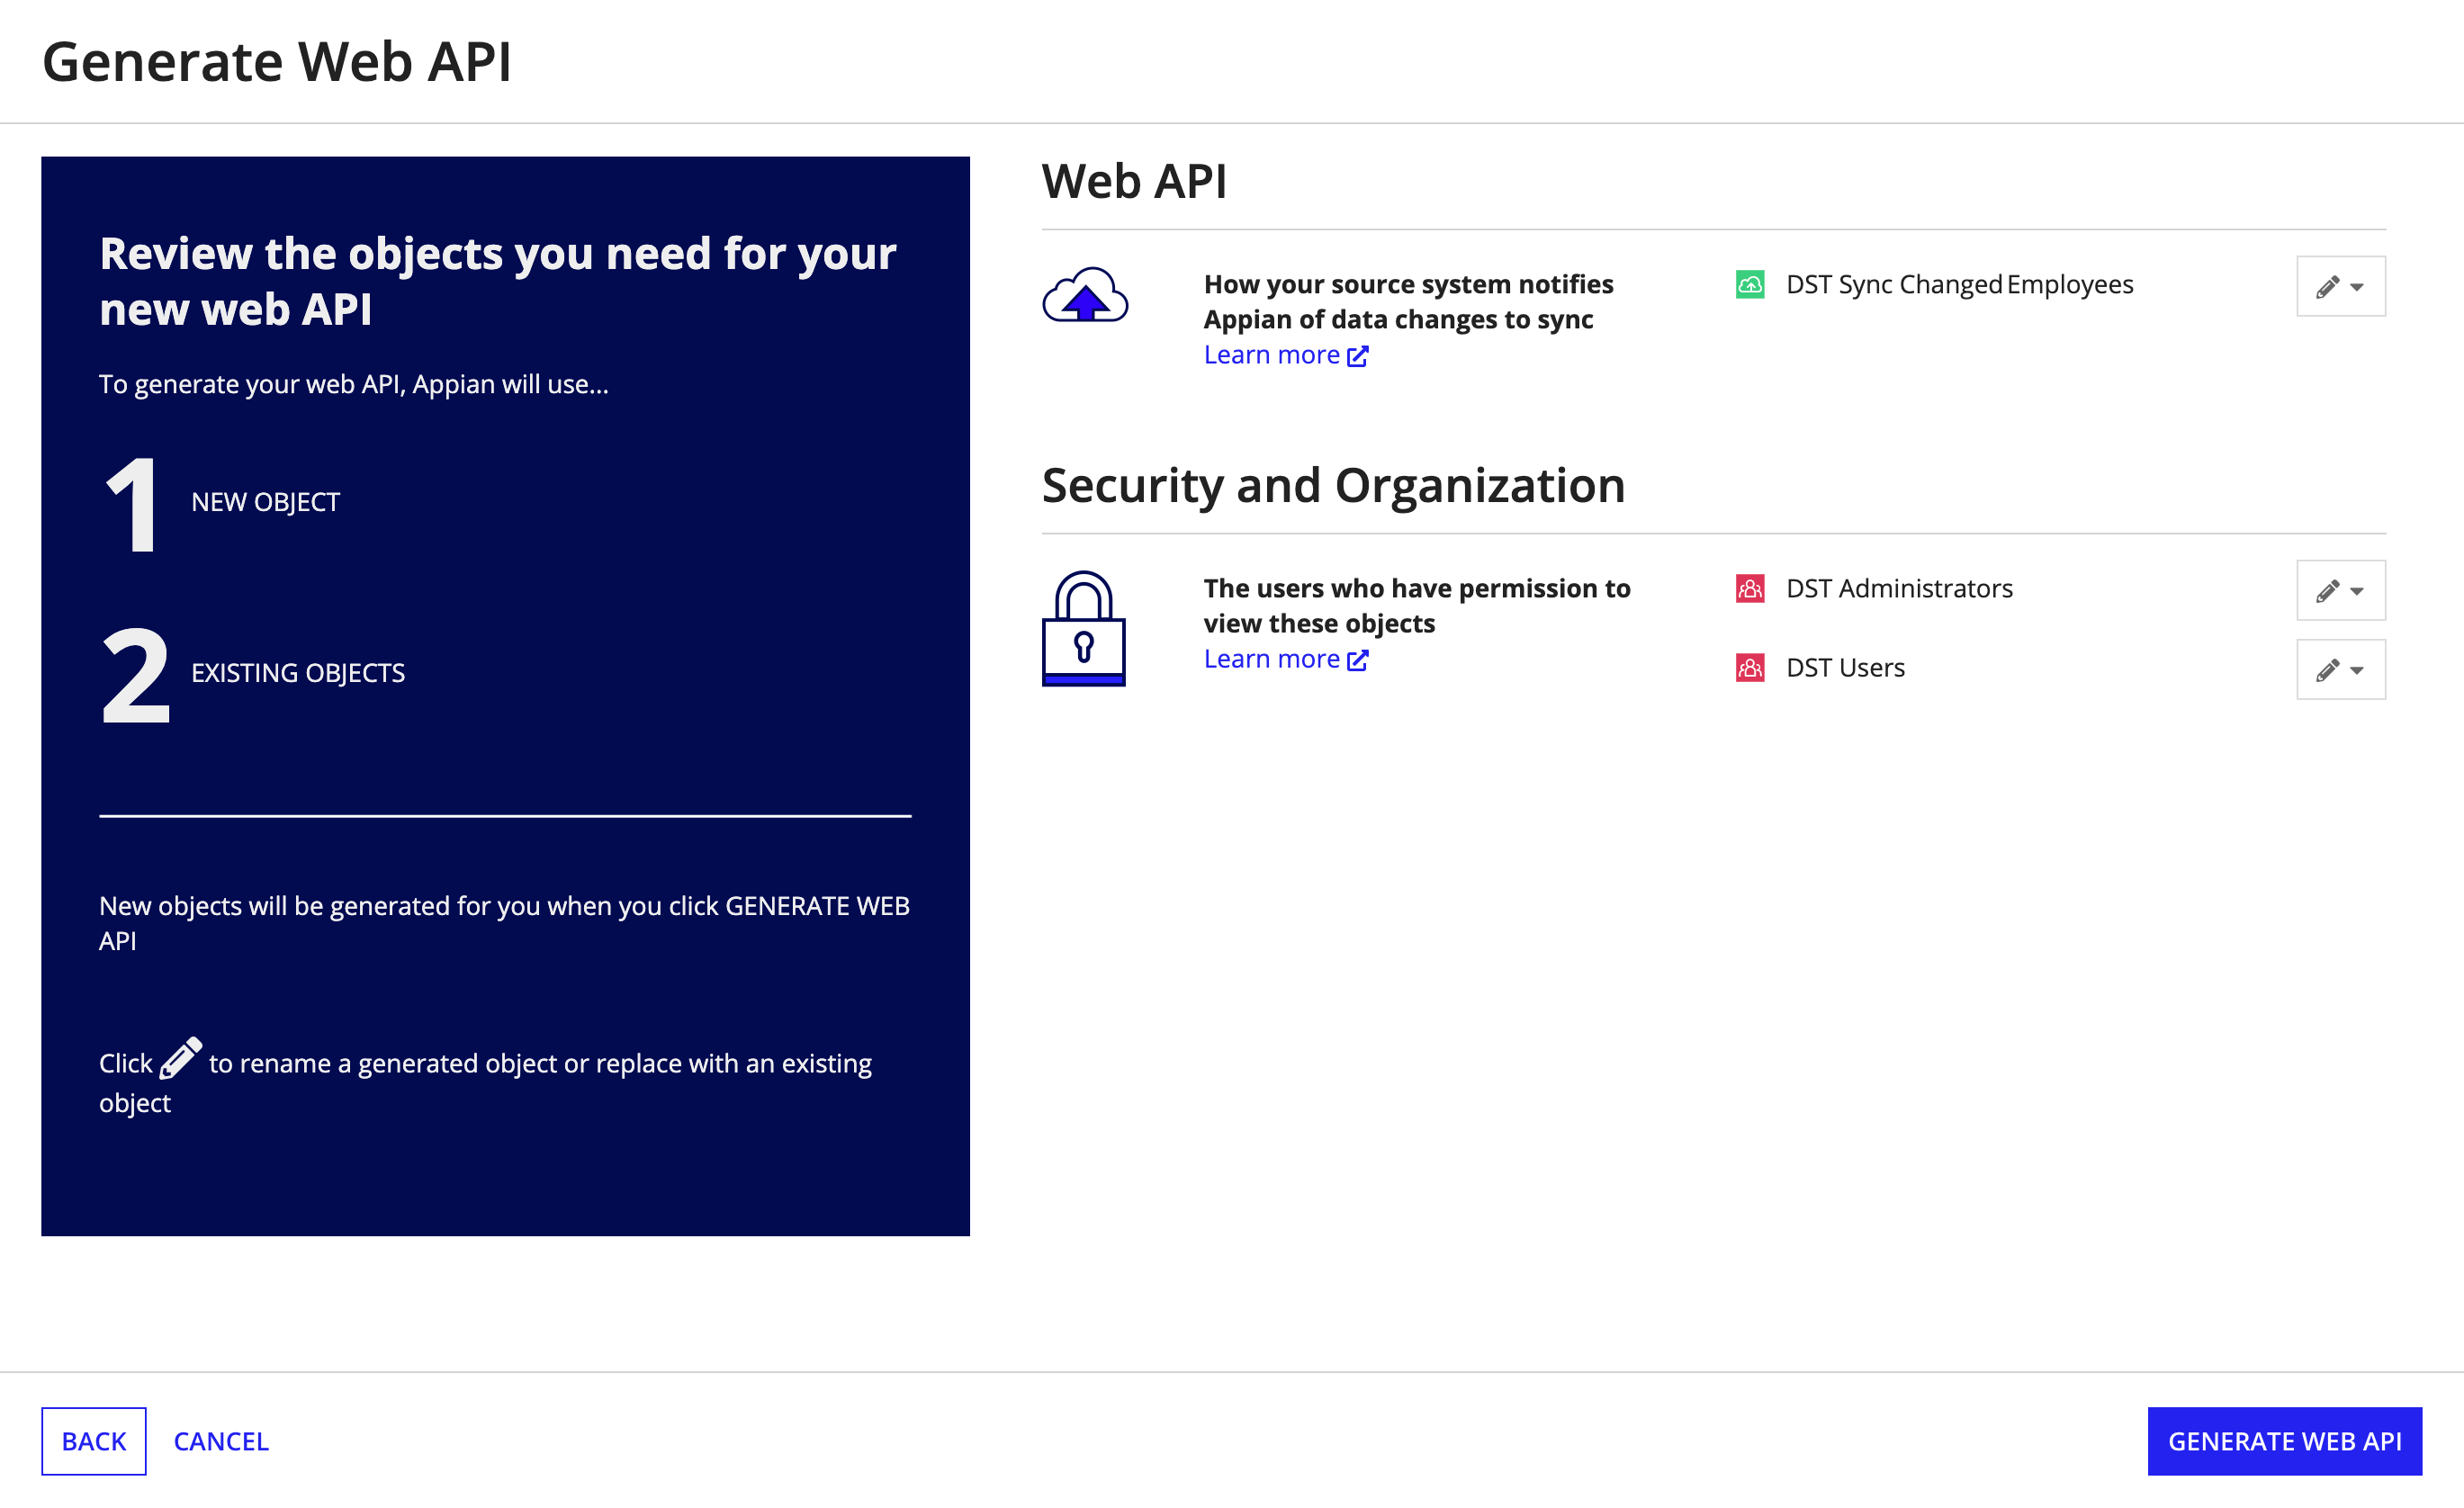Open edit dropdown for DST Sync Changed Employees
The height and width of the screenshot is (1508, 2464).
[2340, 286]
